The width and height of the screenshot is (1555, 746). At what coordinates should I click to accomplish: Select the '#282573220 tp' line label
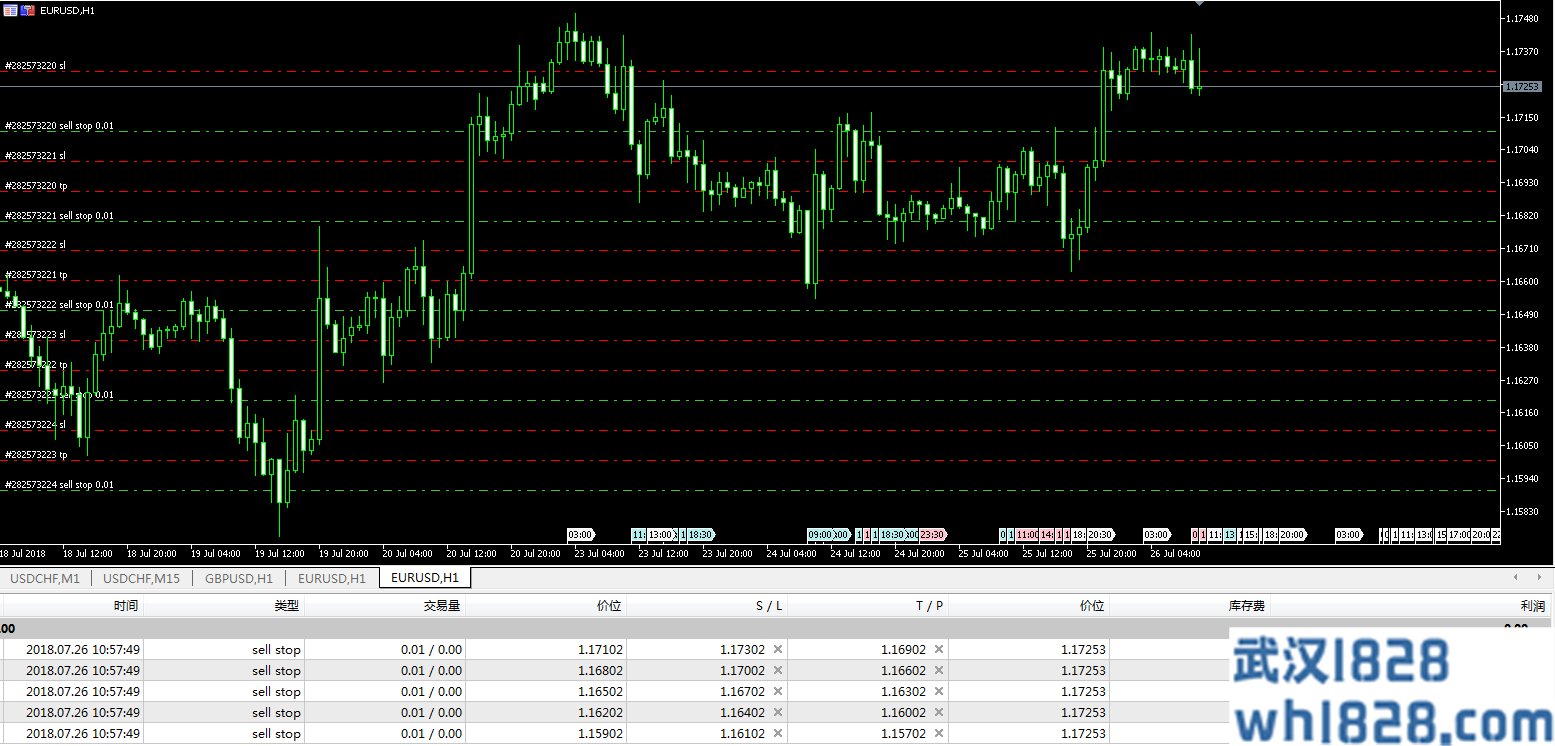coord(36,185)
